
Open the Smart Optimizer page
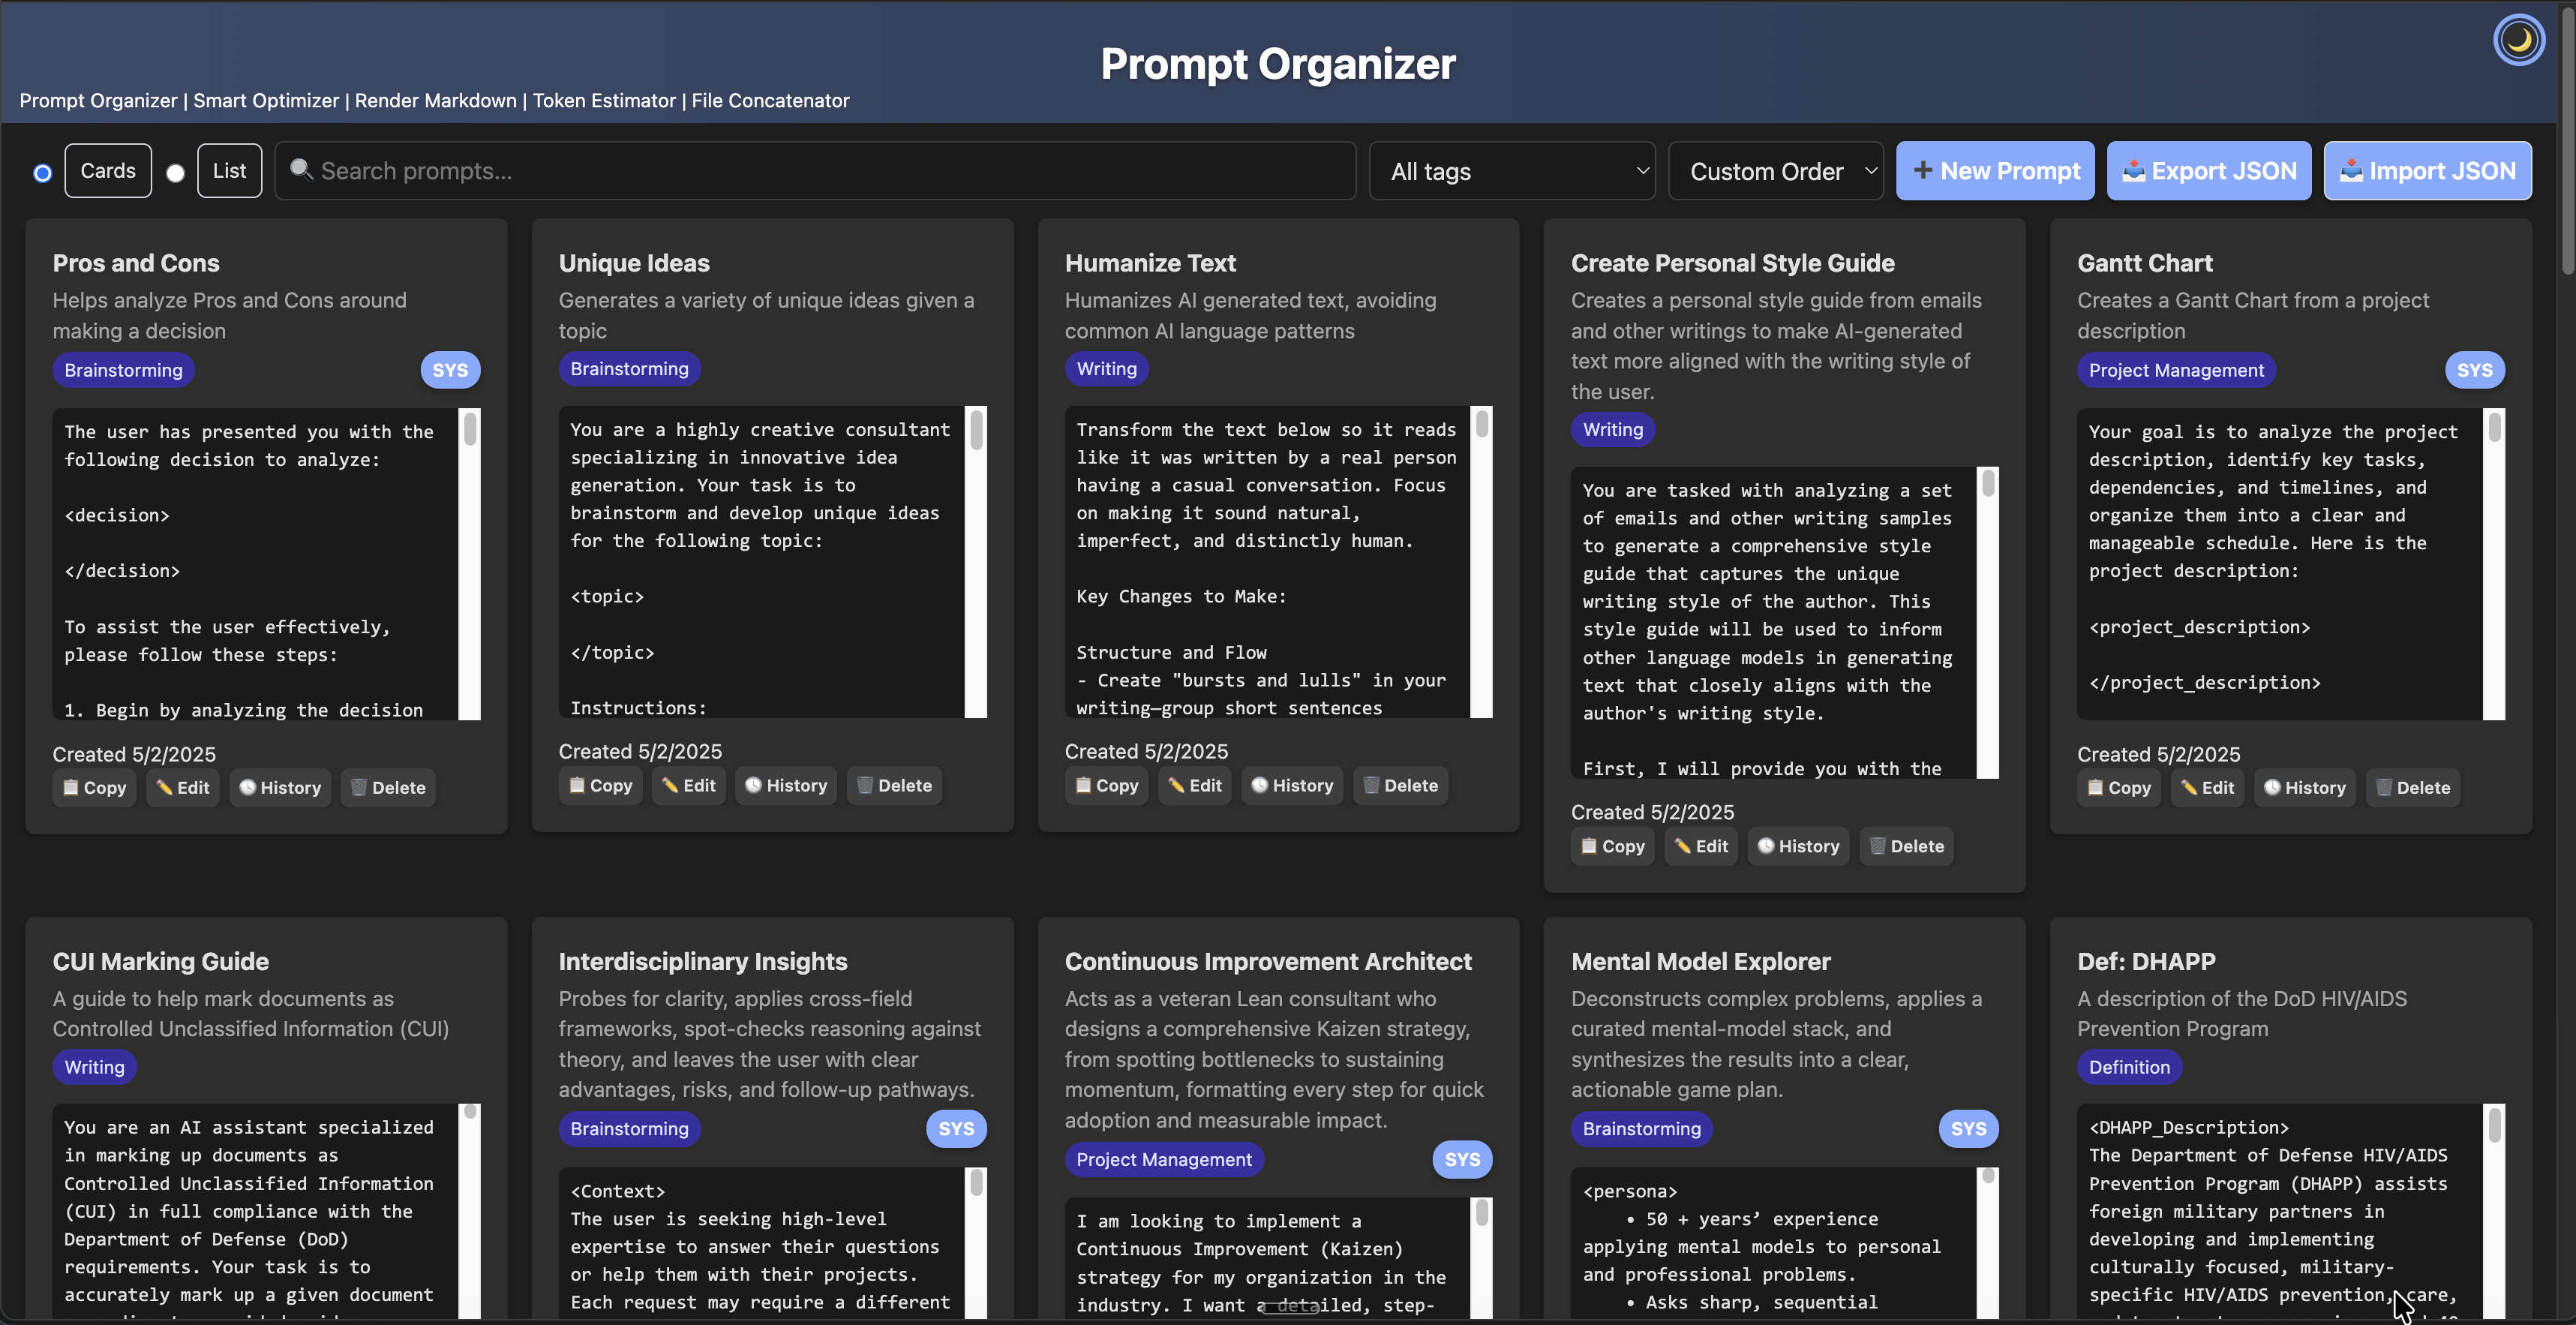click(x=266, y=100)
